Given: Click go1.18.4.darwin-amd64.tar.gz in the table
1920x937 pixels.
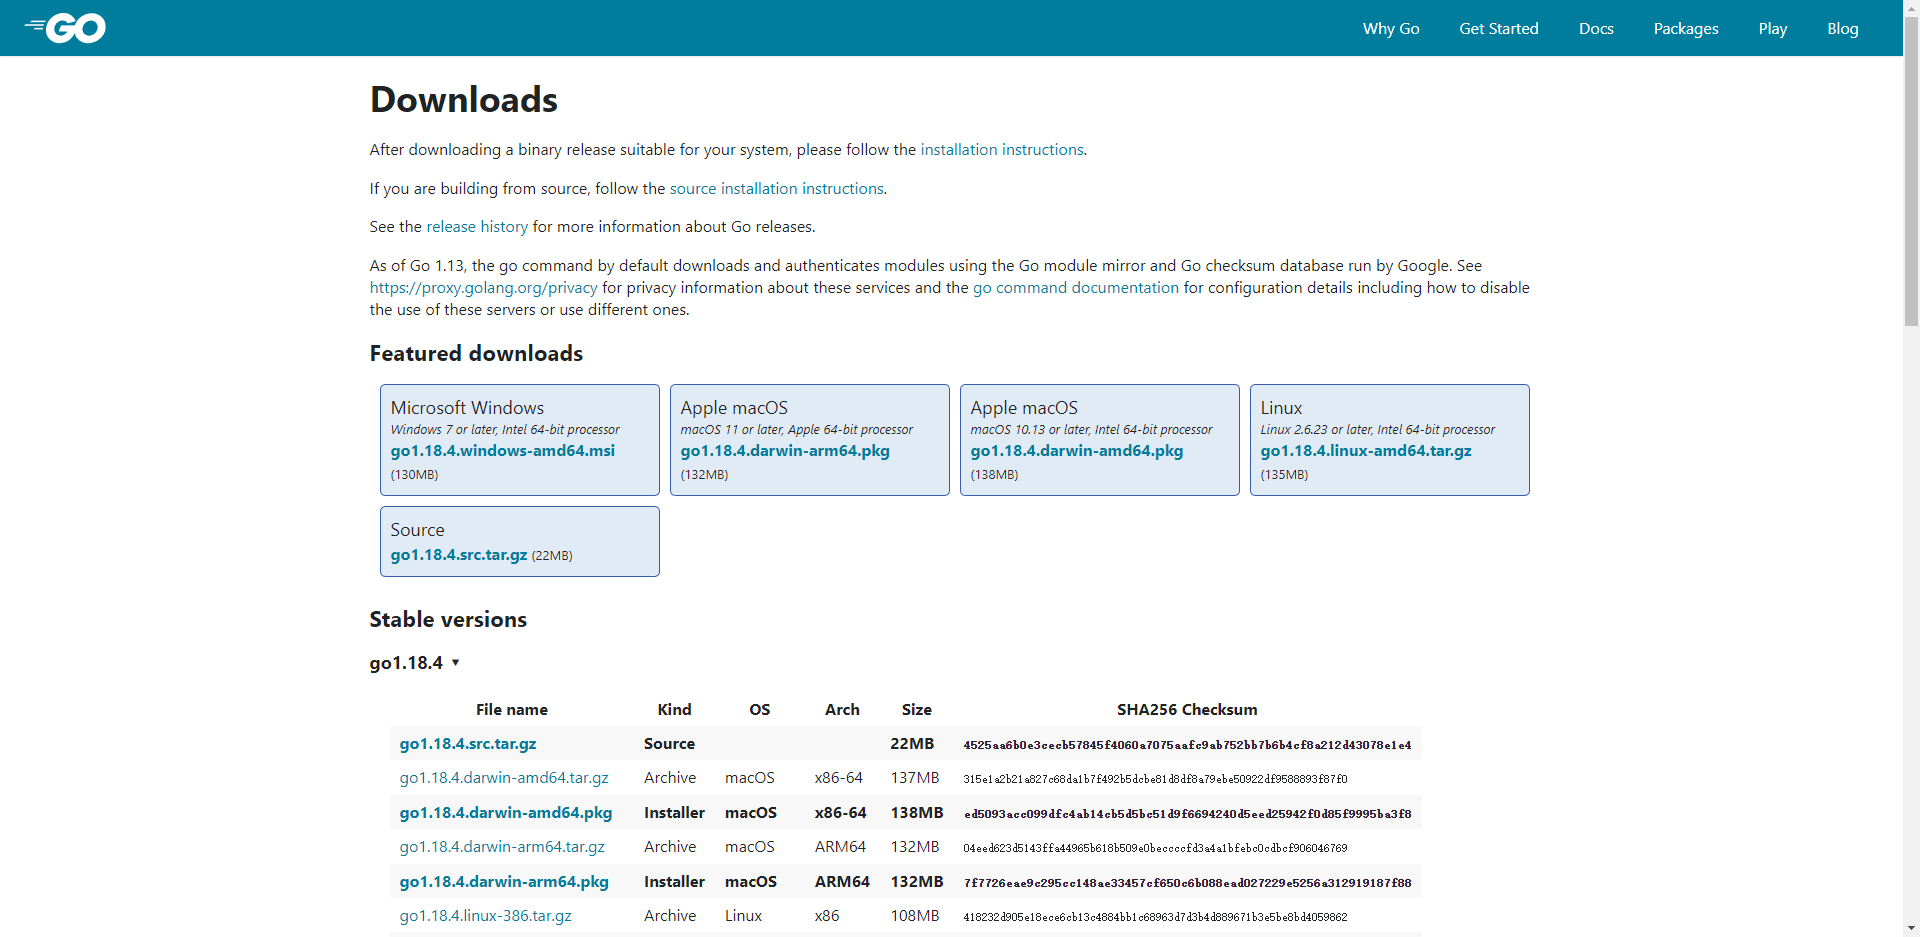Looking at the screenshot, I should [x=504, y=778].
